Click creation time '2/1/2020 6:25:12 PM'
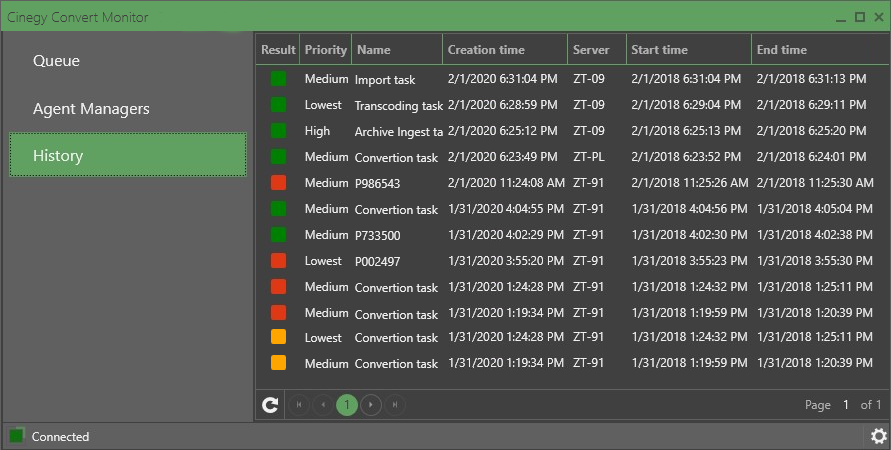 [502, 131]
